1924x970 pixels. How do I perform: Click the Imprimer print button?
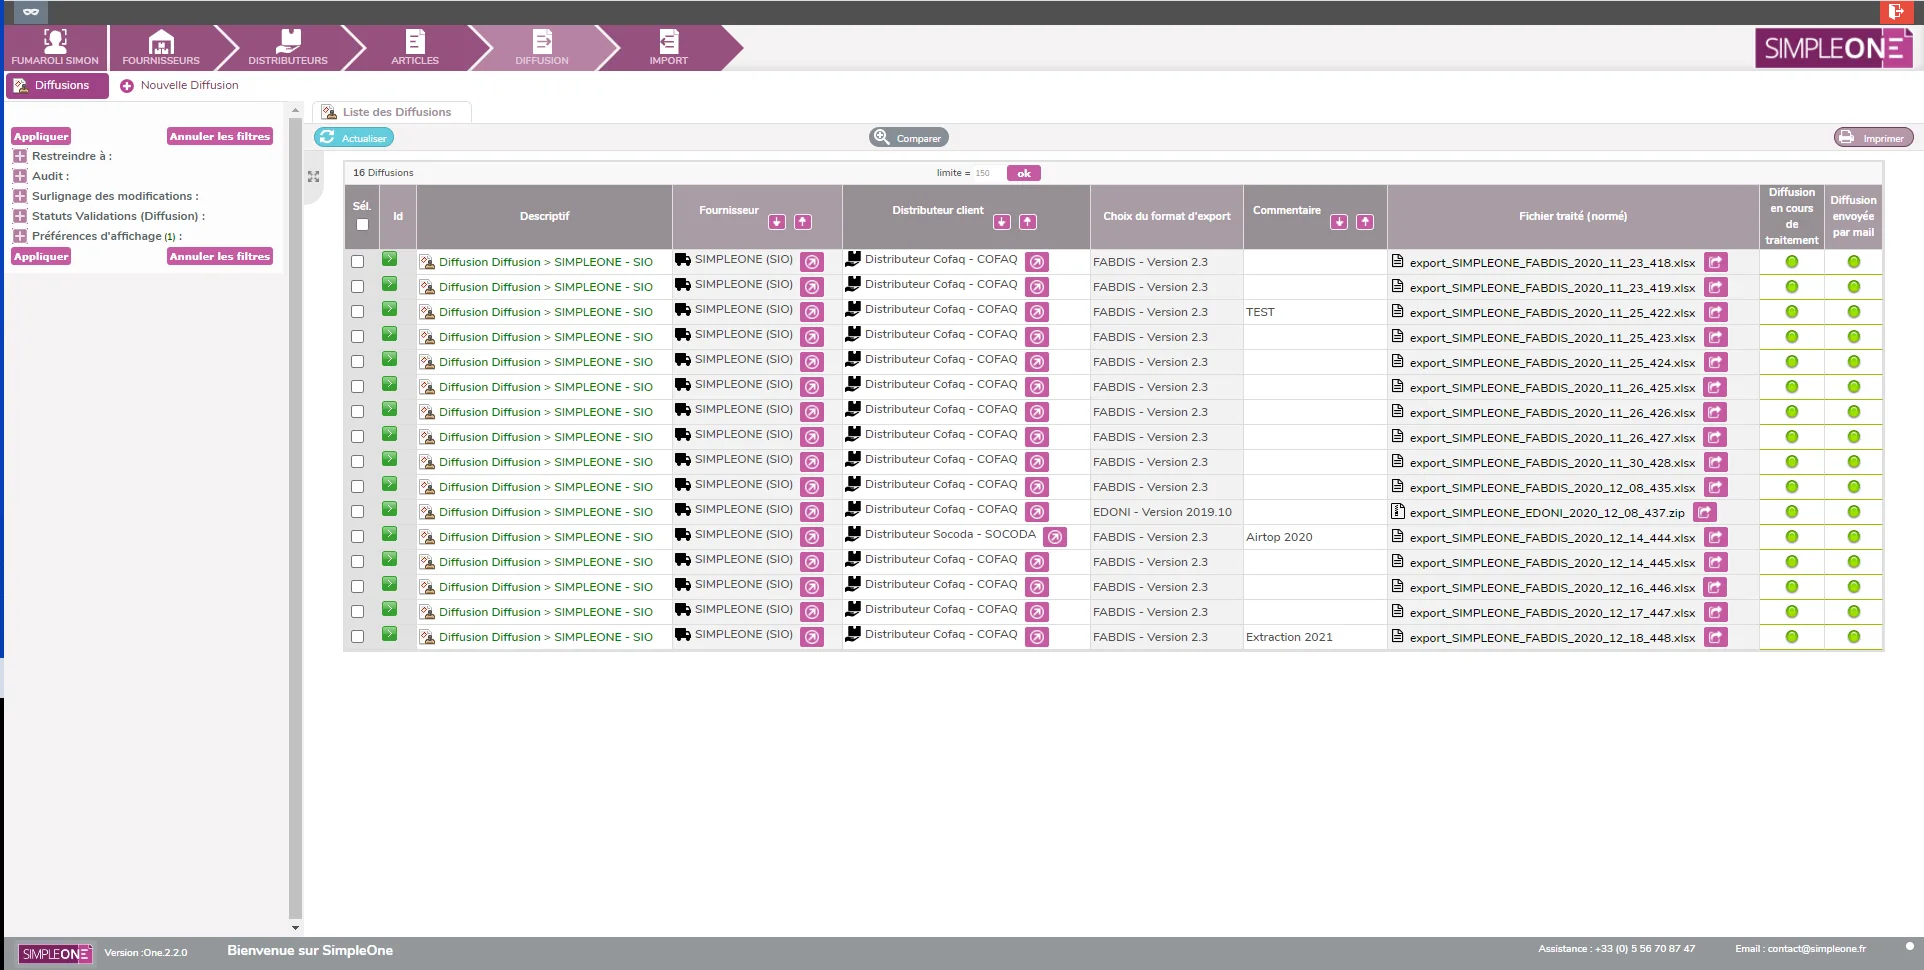pyautogui.click(x=1873, y=137)
